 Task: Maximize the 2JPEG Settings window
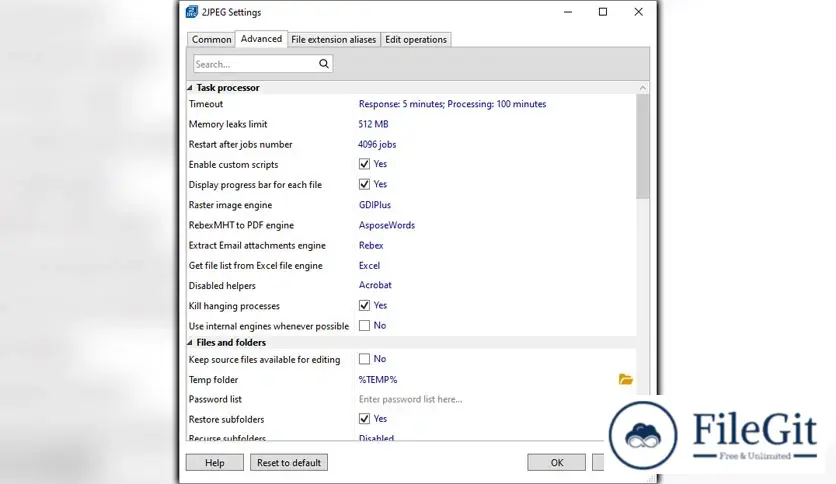pyautogui.click(x=603, y=12)
